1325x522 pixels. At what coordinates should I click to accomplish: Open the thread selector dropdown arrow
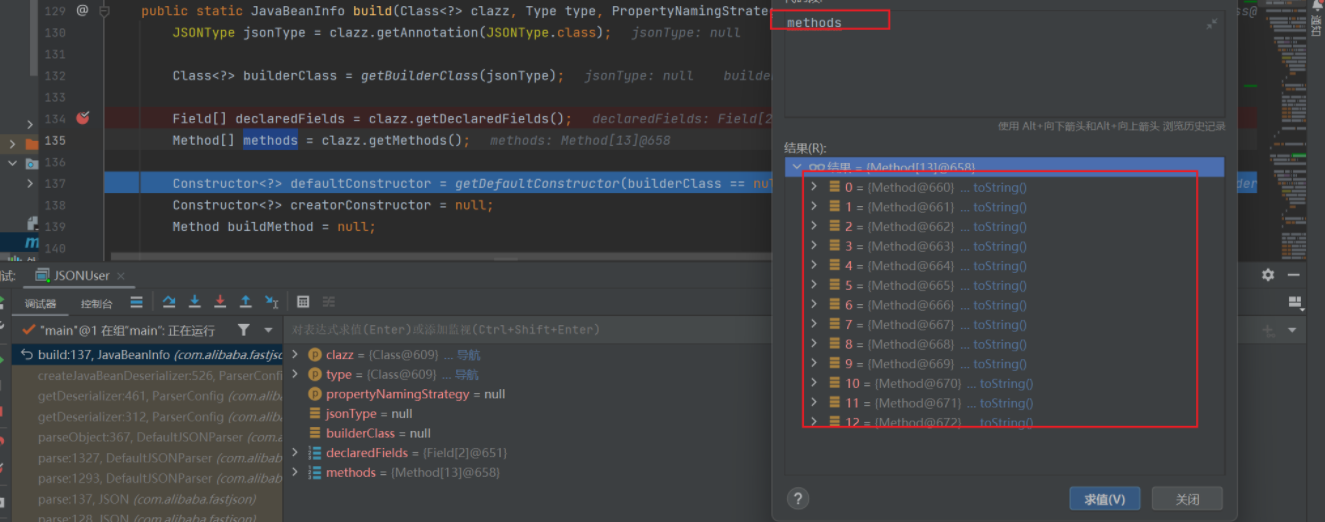[x=268, y=330]
